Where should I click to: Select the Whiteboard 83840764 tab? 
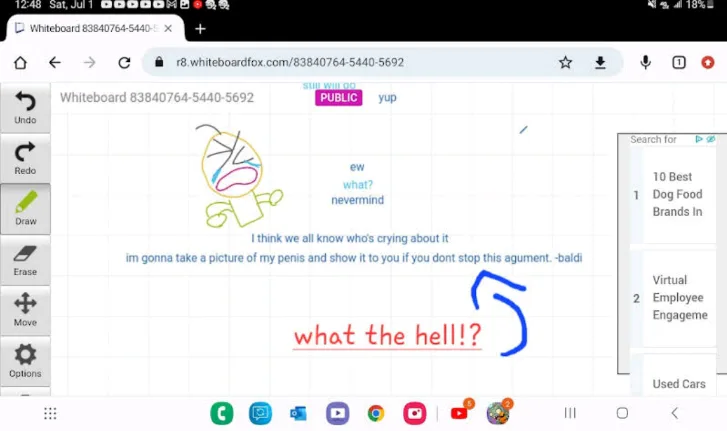coord(95,28)
